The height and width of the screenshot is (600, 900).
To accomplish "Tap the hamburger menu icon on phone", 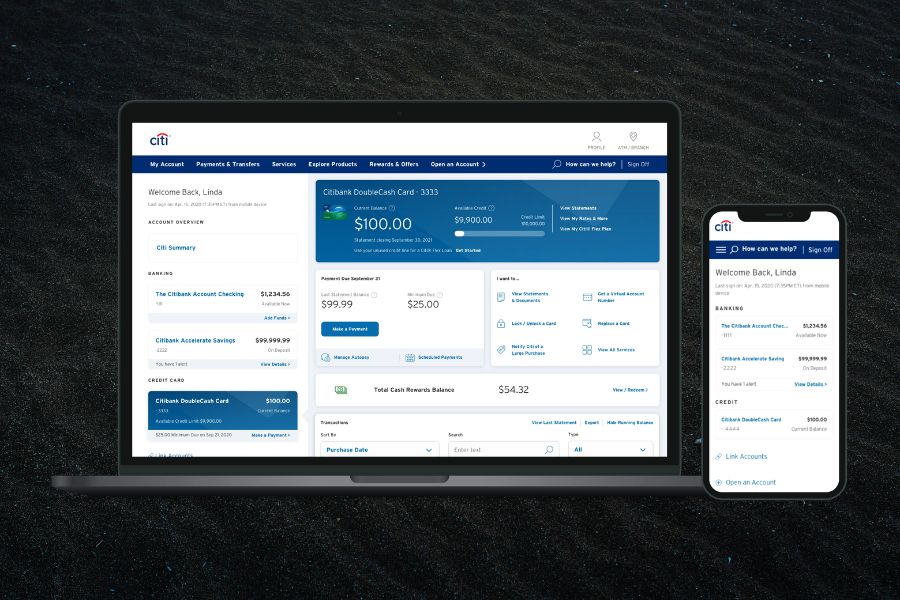I will (x=721, y=249).
